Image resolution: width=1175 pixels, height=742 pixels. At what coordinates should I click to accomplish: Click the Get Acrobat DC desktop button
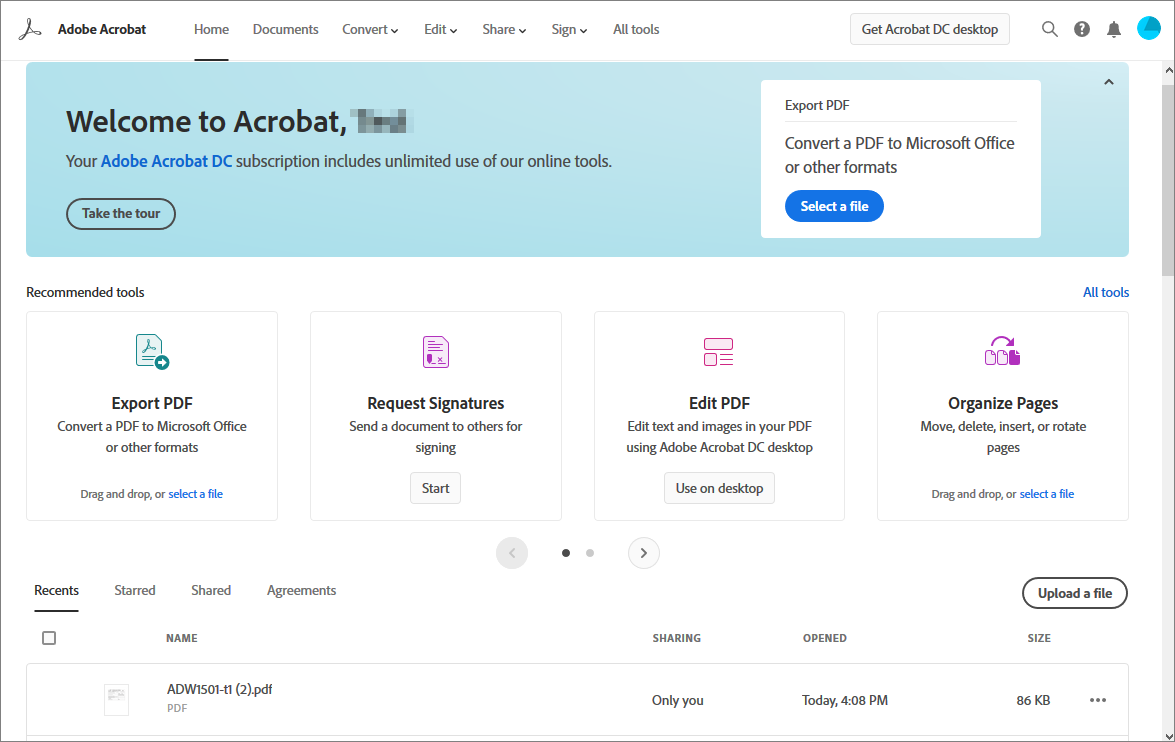click(x=929, y=29)
